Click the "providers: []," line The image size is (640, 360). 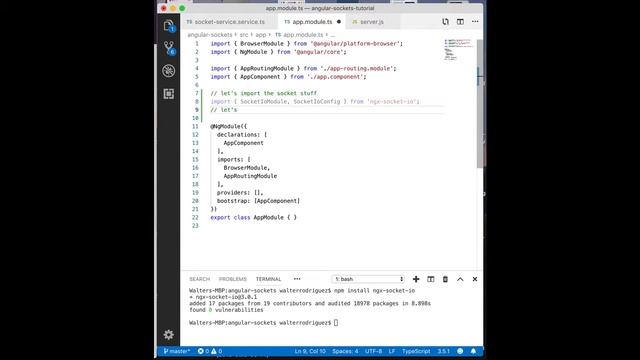coord(240,193)
